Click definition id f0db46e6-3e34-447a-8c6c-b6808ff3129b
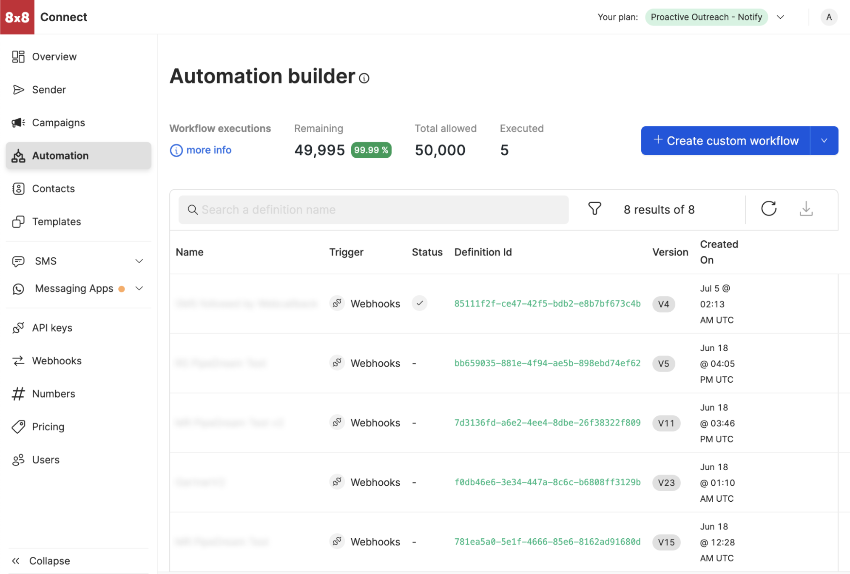 click(x=548, y=483)
